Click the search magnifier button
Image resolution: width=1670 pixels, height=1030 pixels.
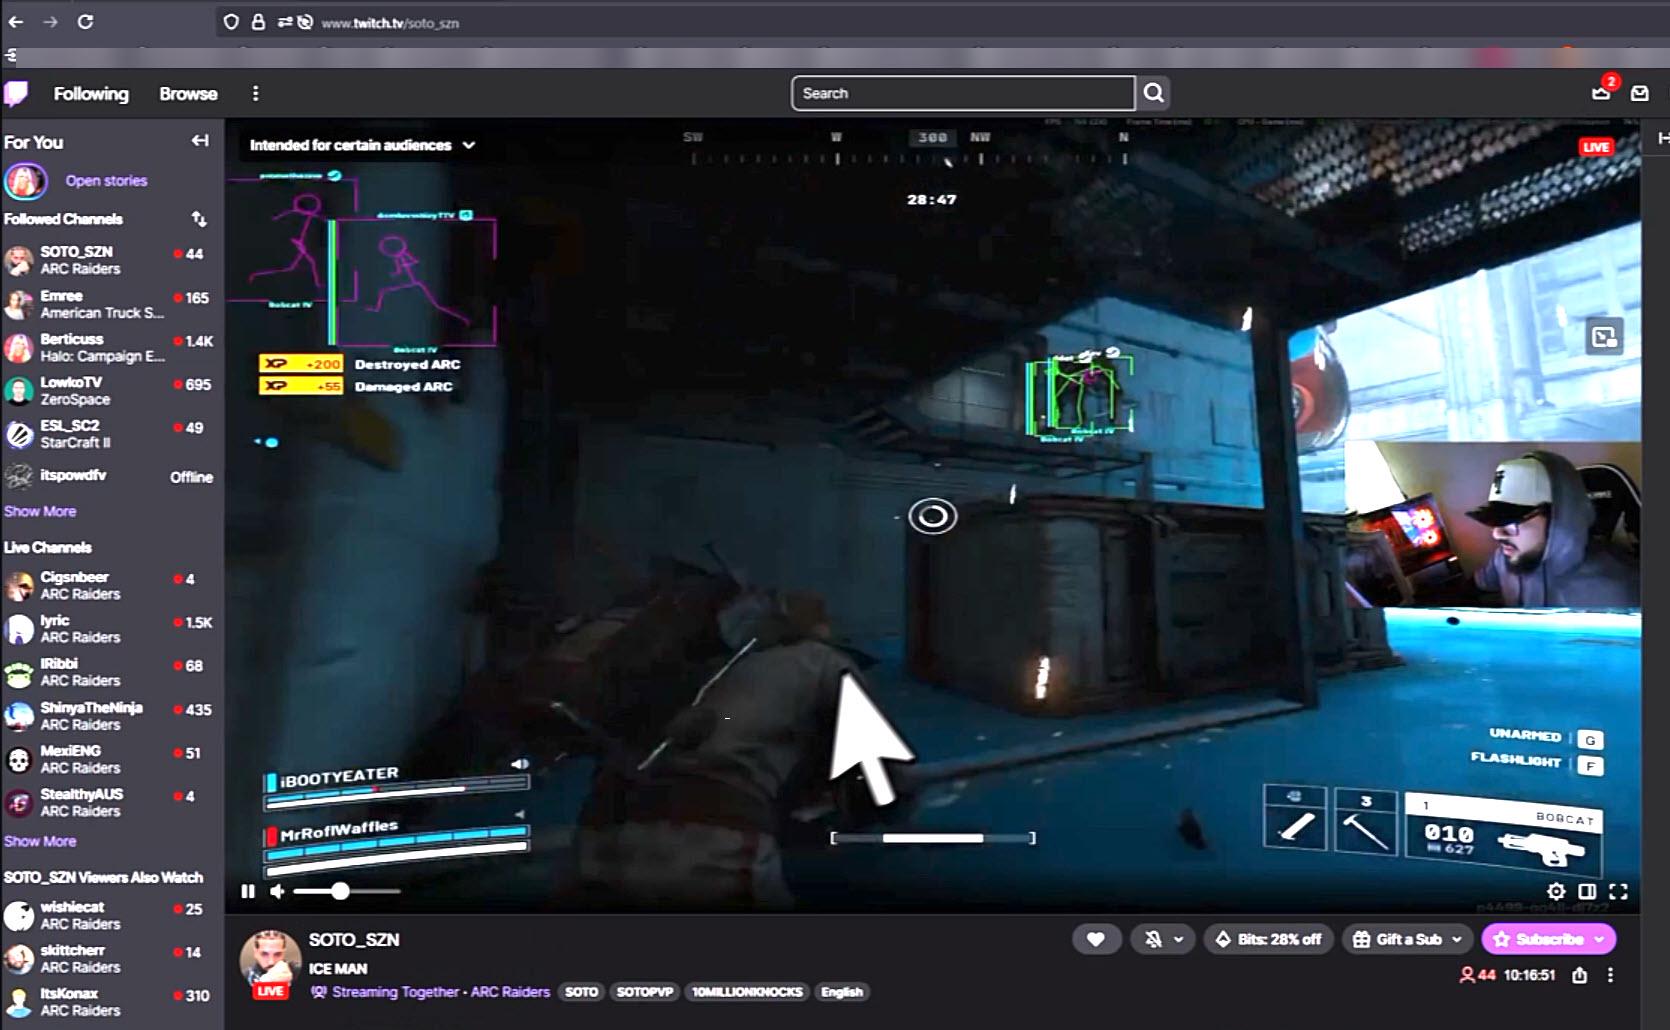(1154, 93)
